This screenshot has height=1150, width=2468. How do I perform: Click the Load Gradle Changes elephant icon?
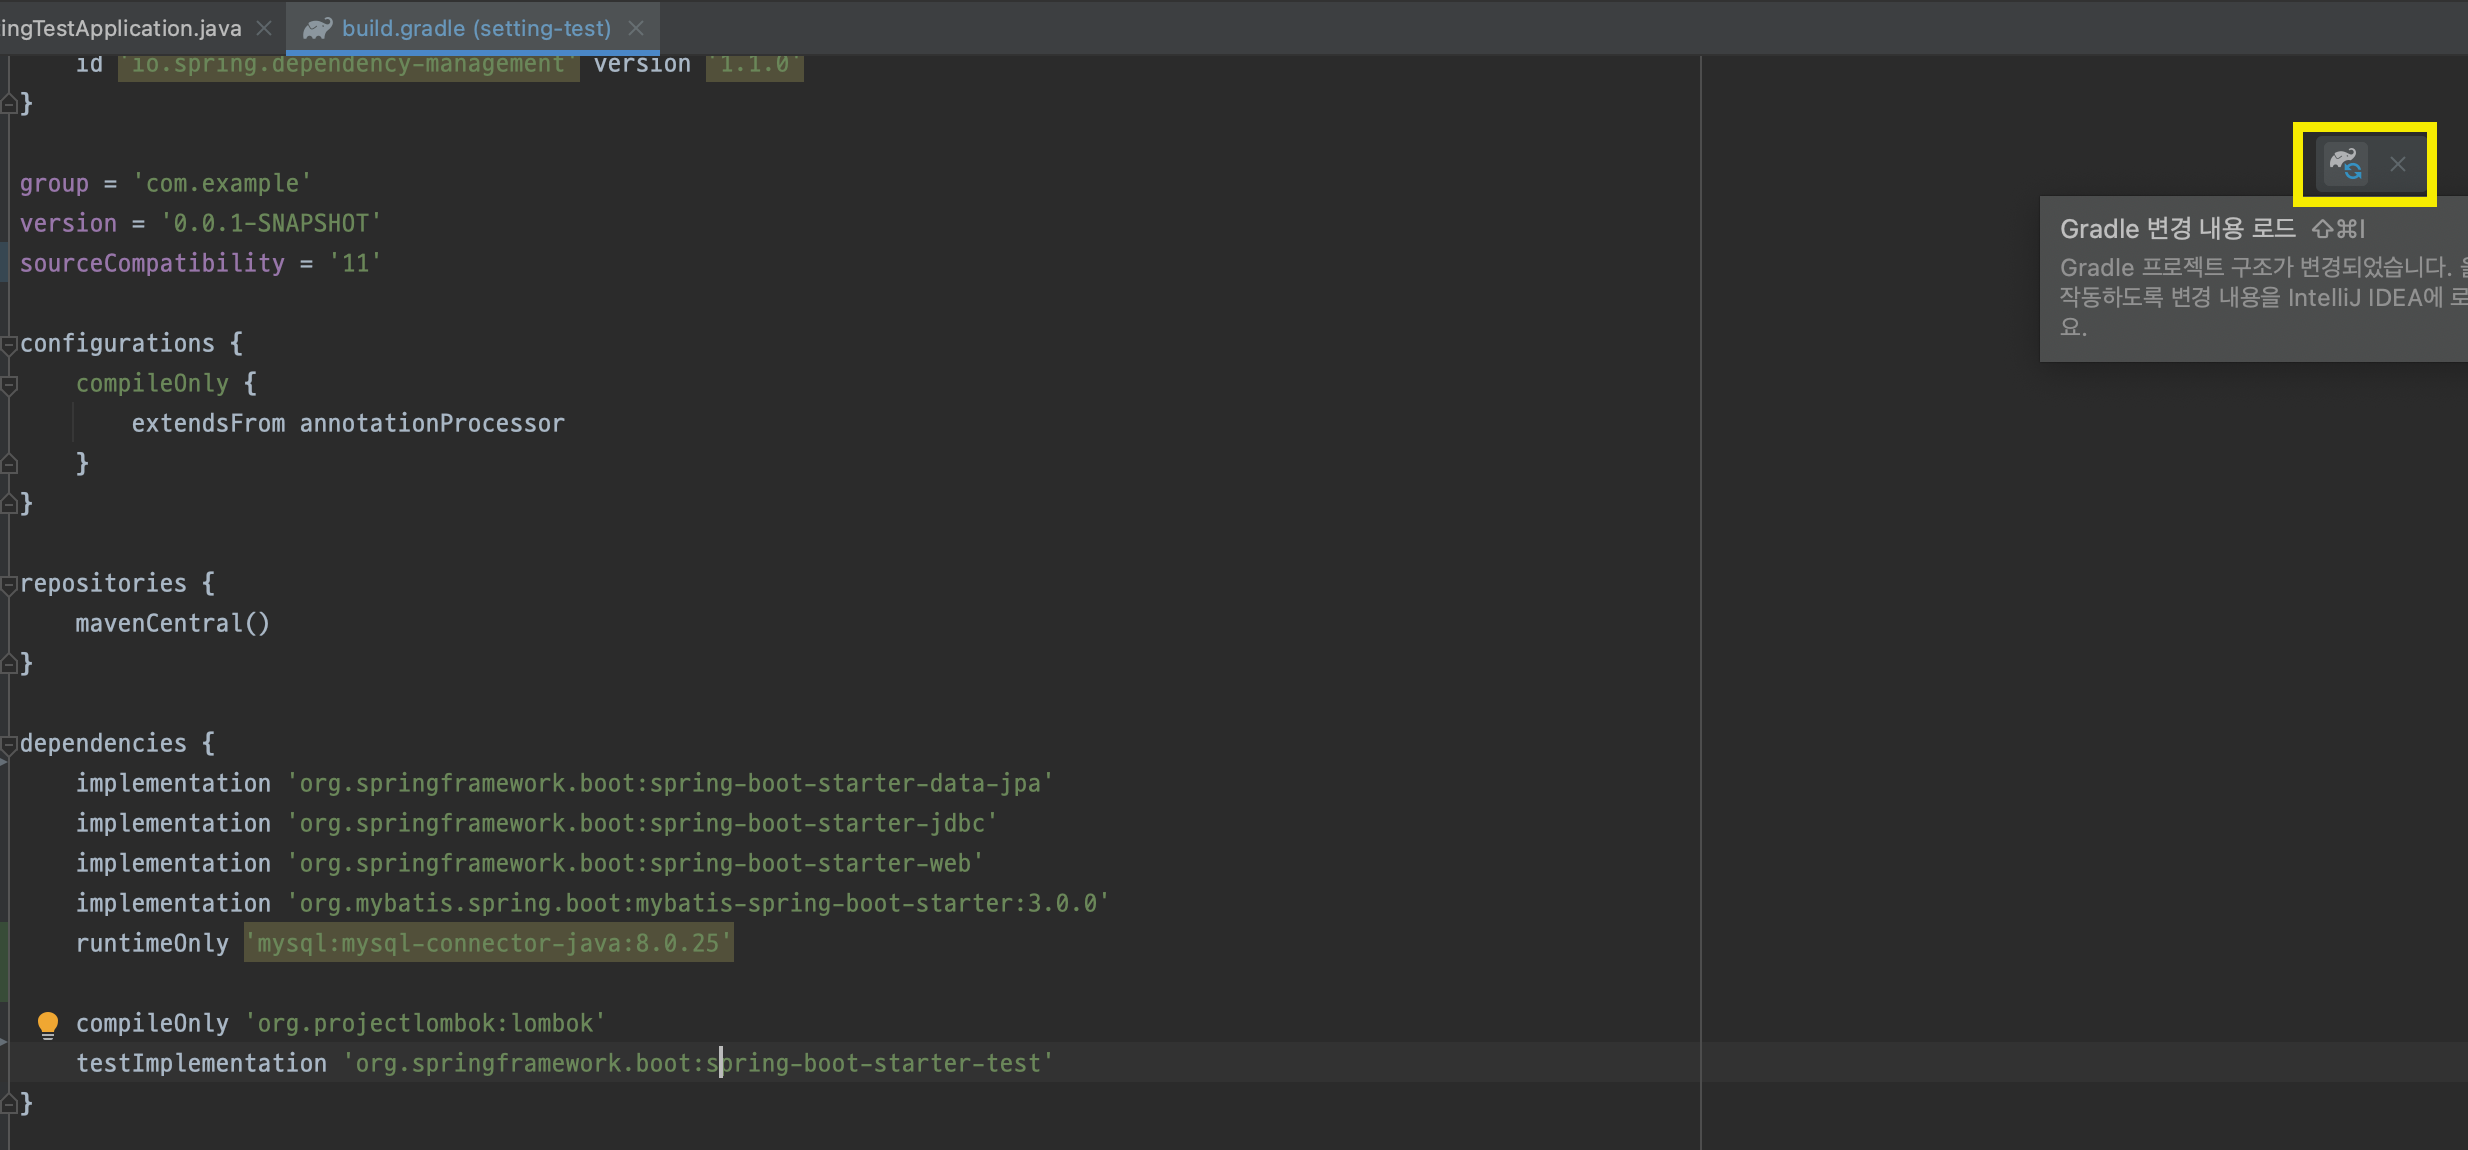tap(2345, 163)
